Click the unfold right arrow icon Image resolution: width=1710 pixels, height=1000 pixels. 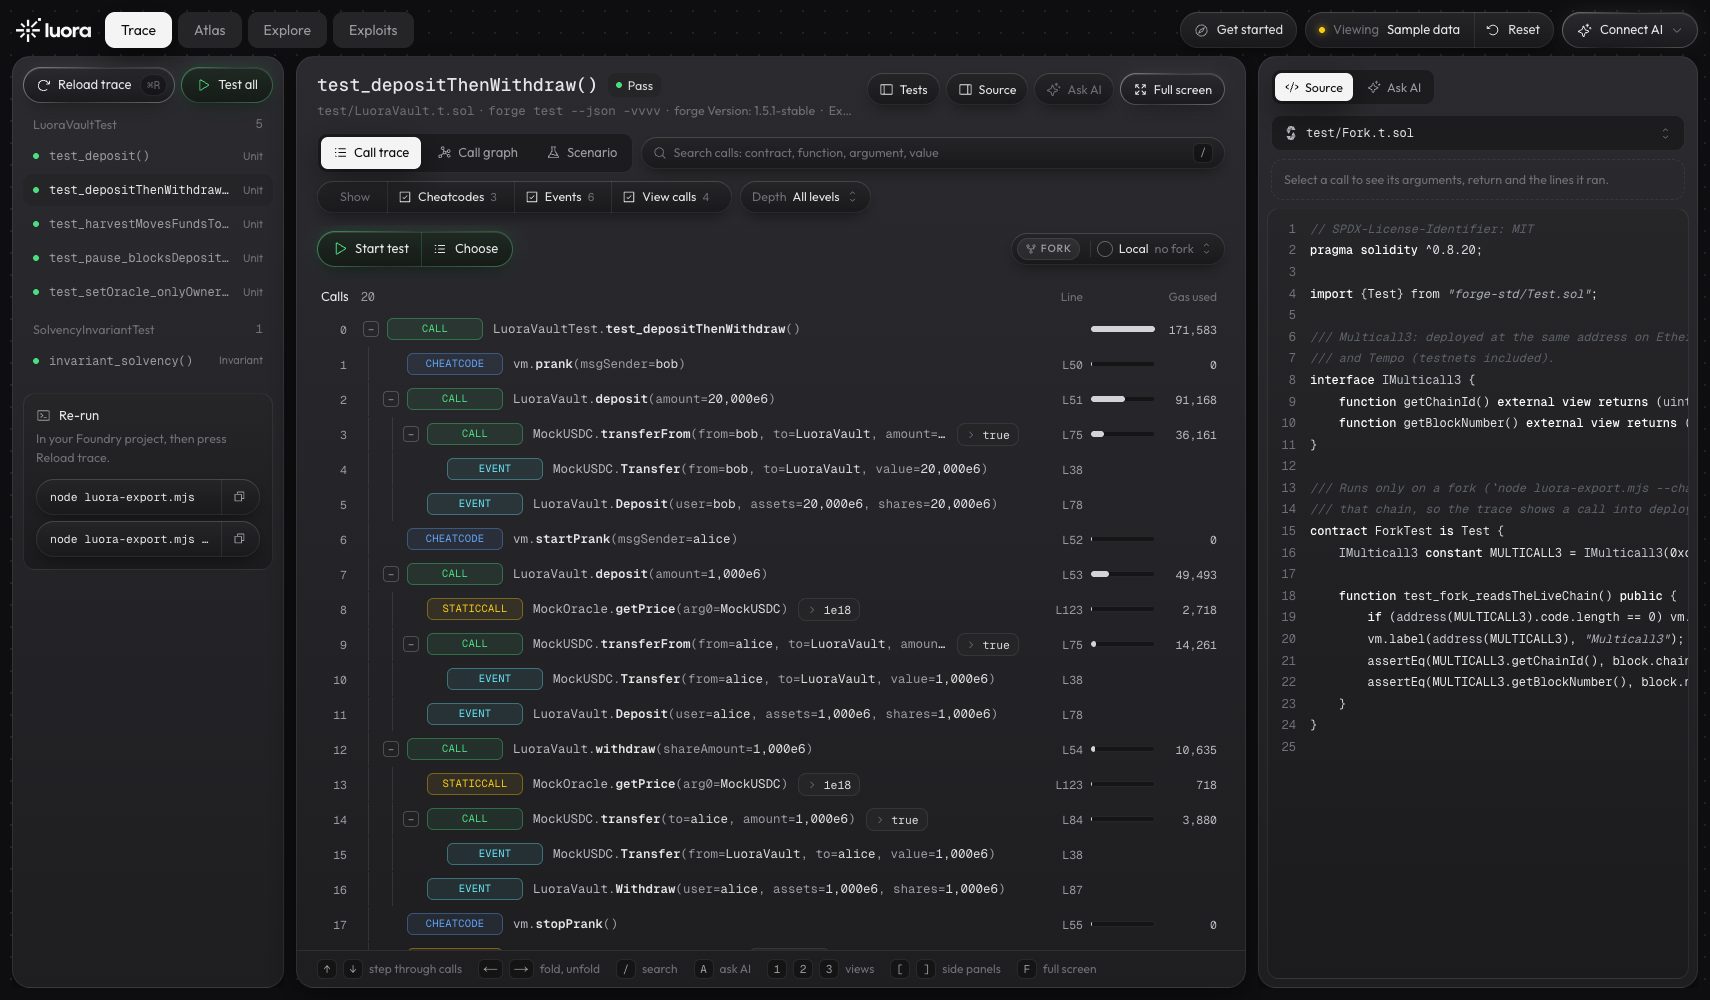(521, 969)
